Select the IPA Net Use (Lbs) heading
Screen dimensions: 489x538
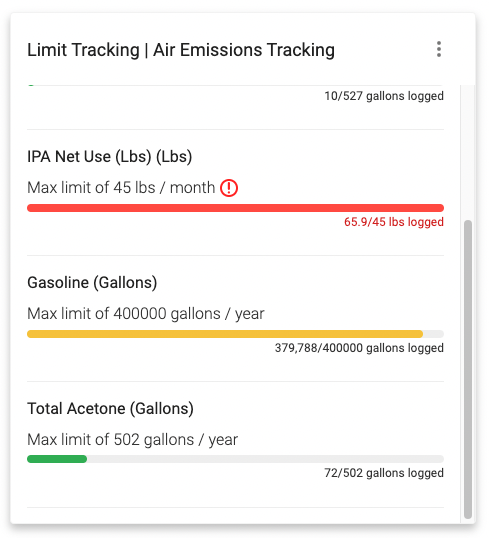click(x=109, y=157)
